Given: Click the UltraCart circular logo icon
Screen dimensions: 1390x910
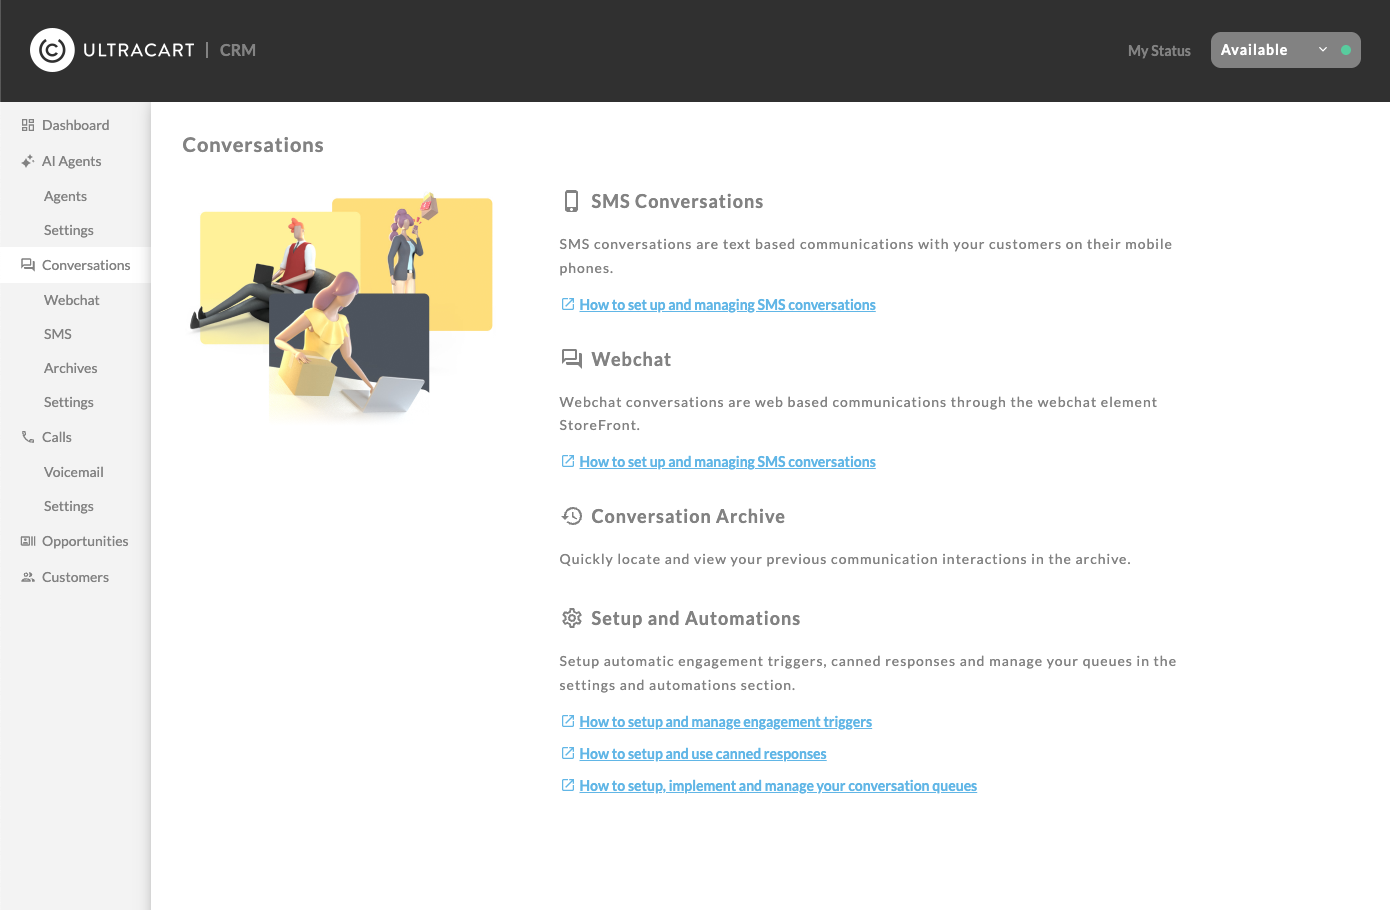Looking at the screenshot, I should click(52, 50).
